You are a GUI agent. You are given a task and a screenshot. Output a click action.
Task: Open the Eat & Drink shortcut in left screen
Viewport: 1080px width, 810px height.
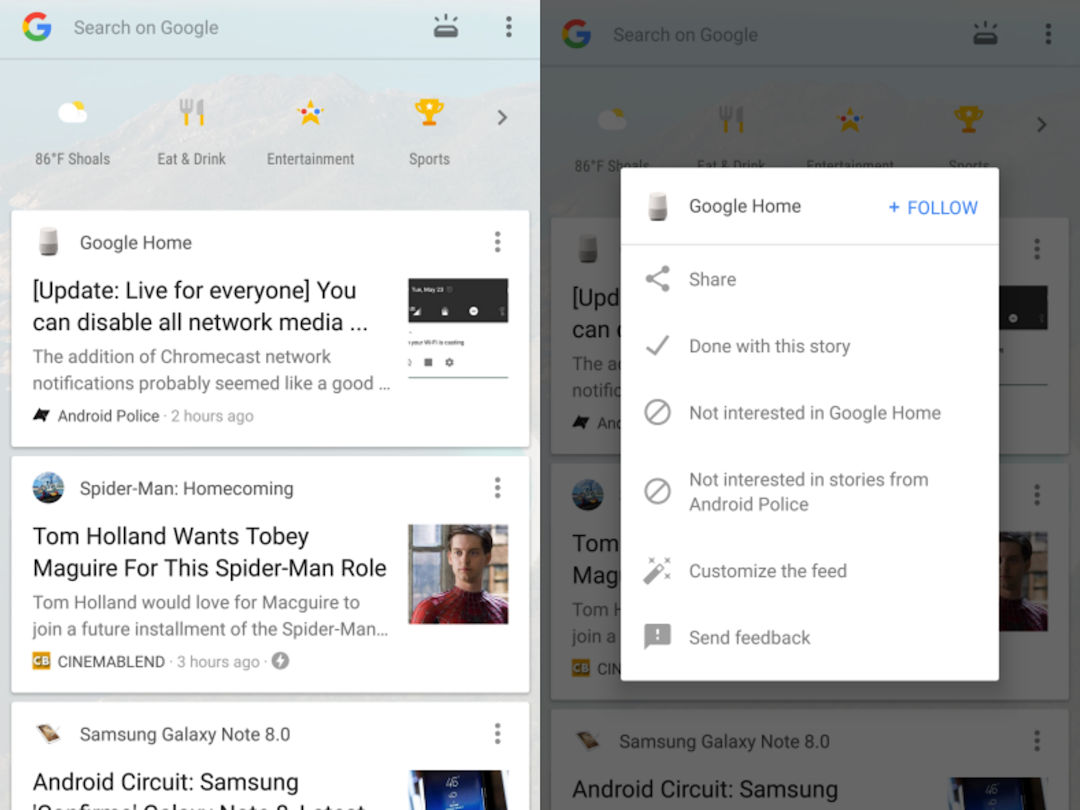click(191, 133)
